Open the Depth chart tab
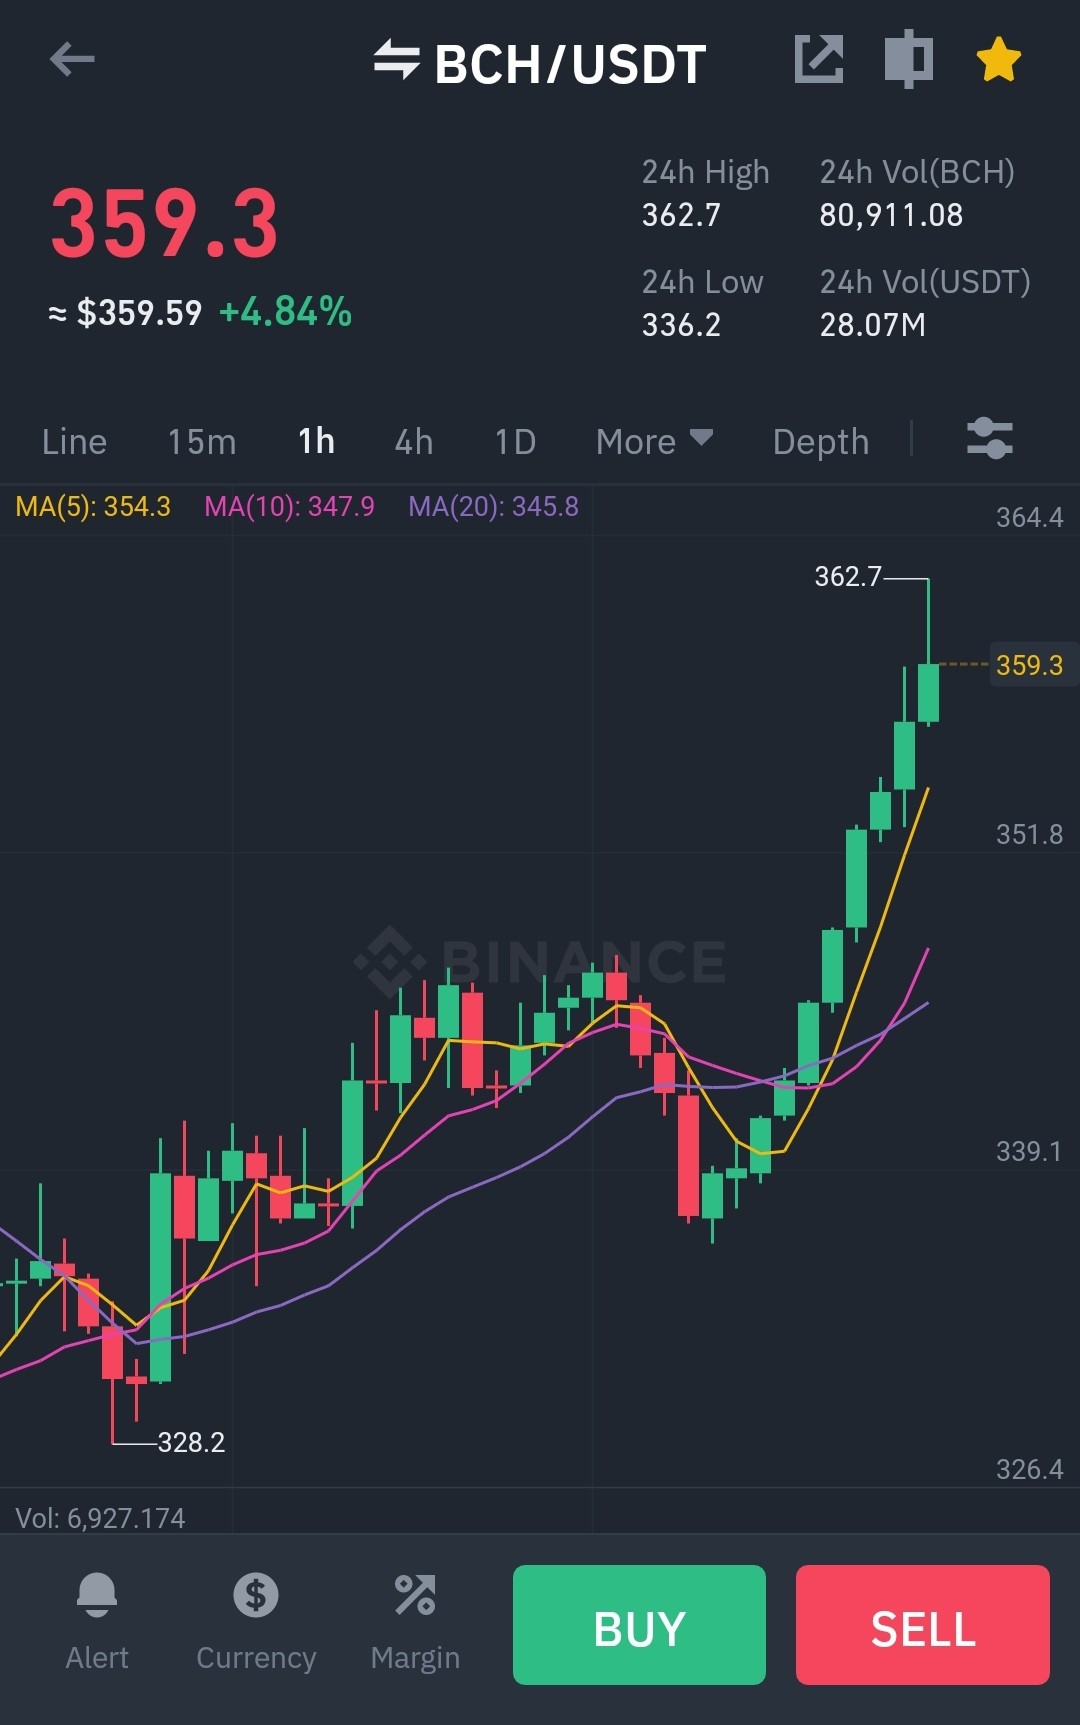The height and width of the screenshot is (1725, 1080). 821,441
